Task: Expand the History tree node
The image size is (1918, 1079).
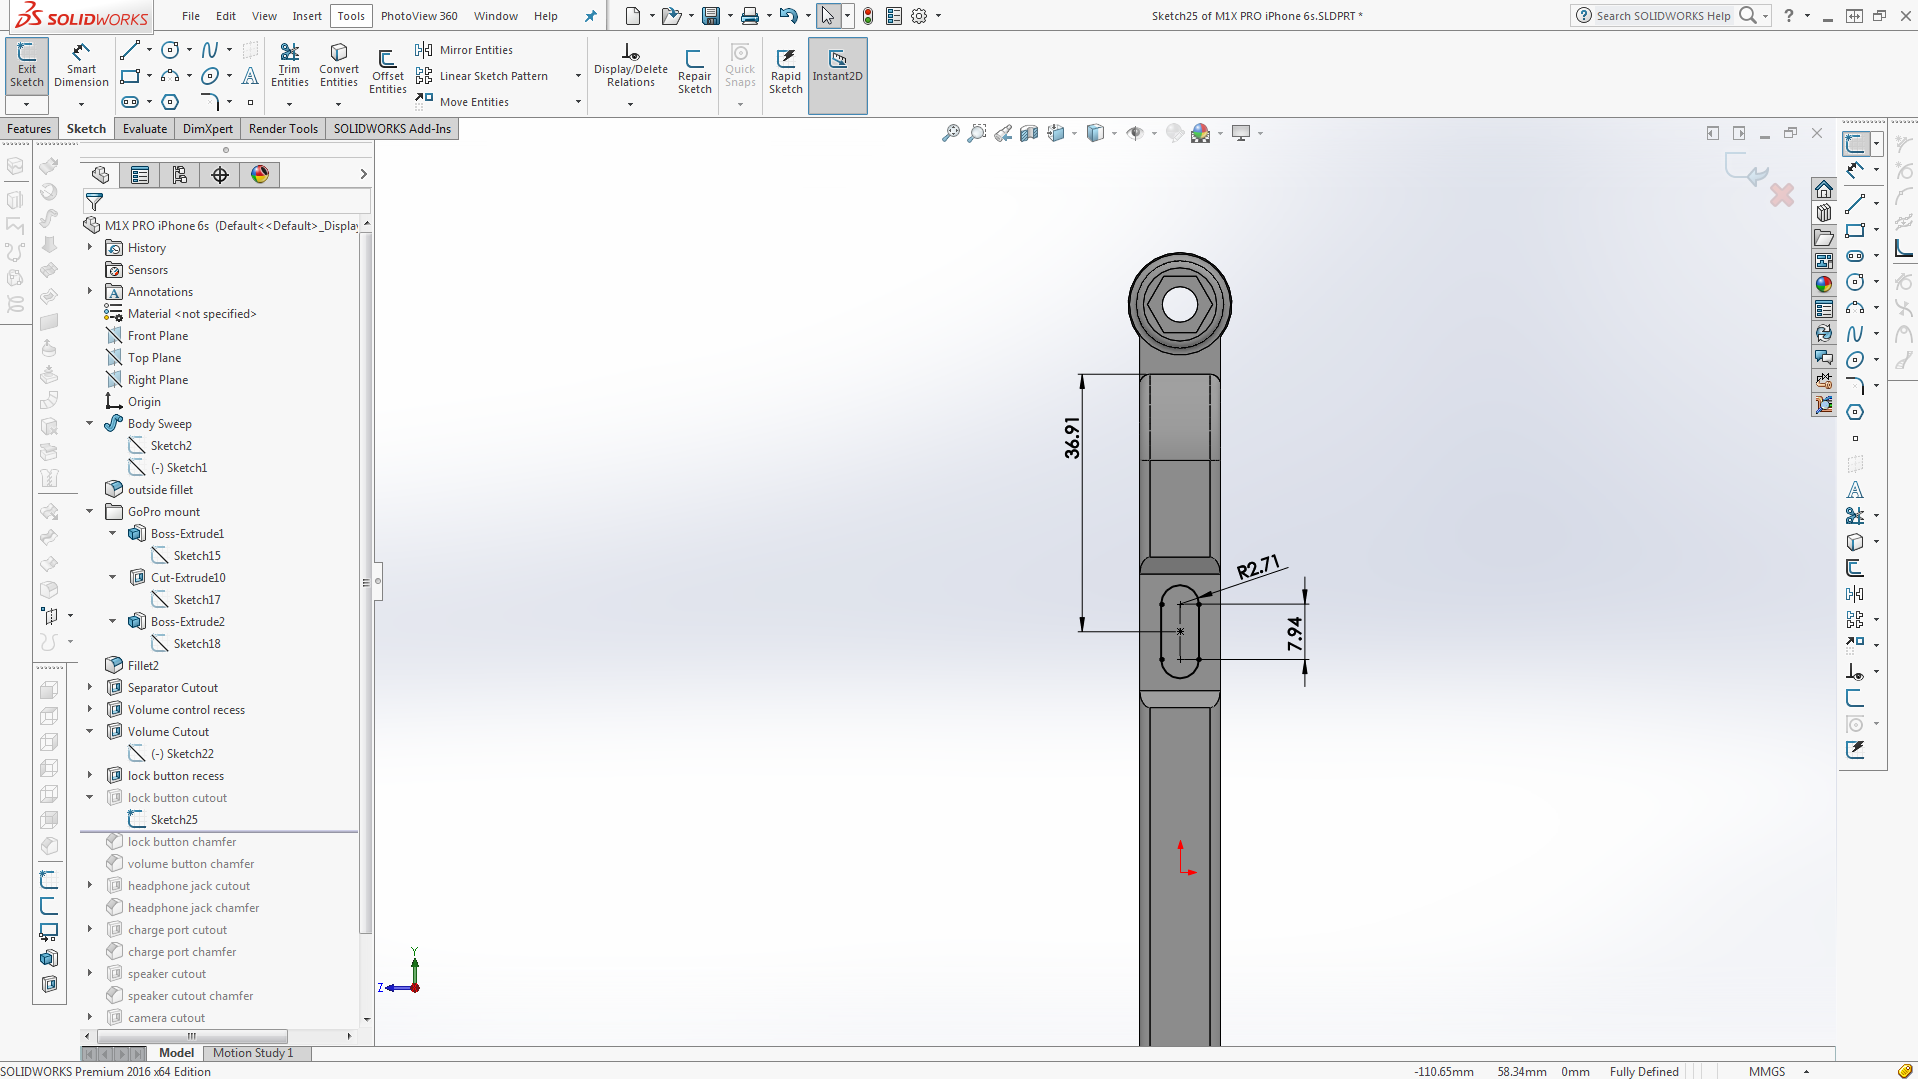Action: (x=90, y=248)
